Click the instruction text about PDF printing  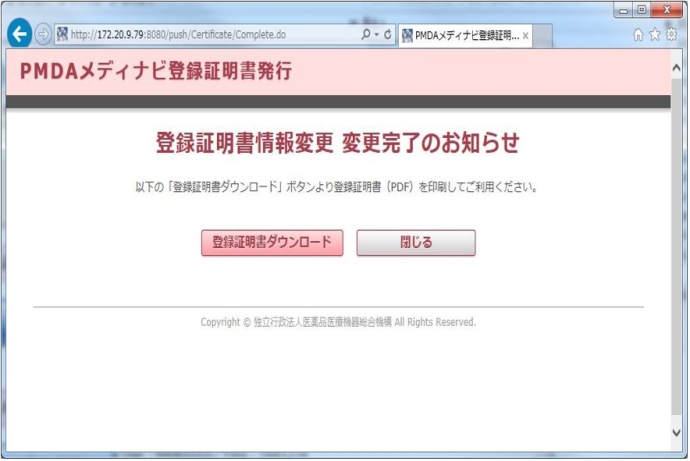point(336,187)
